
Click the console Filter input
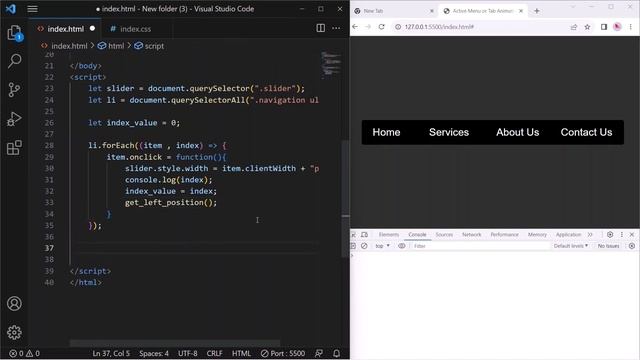(x=480, y=246)
